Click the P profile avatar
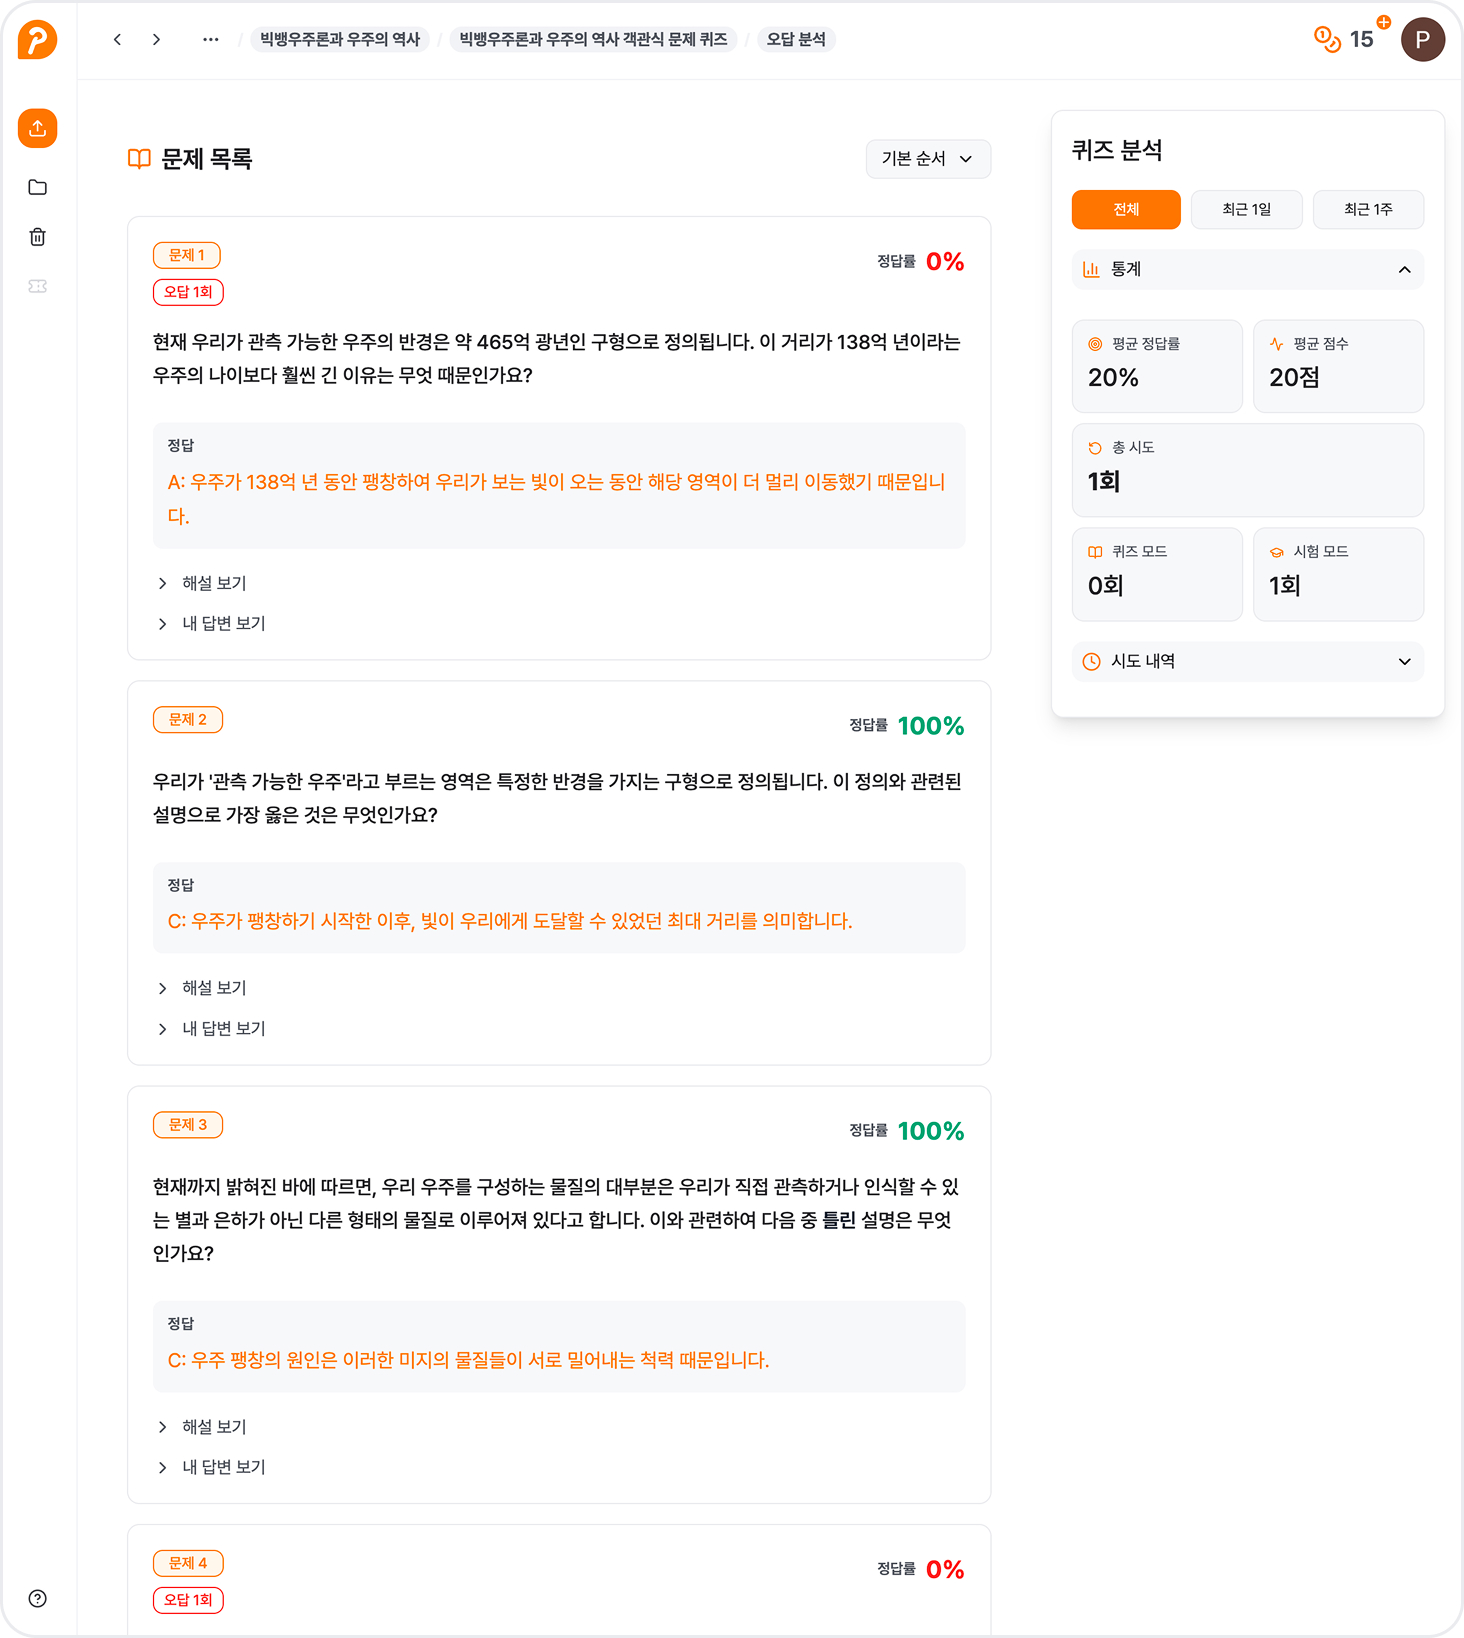Image resolution: width=1464 pixels, height=1638 pixels. coord(1424,40)
